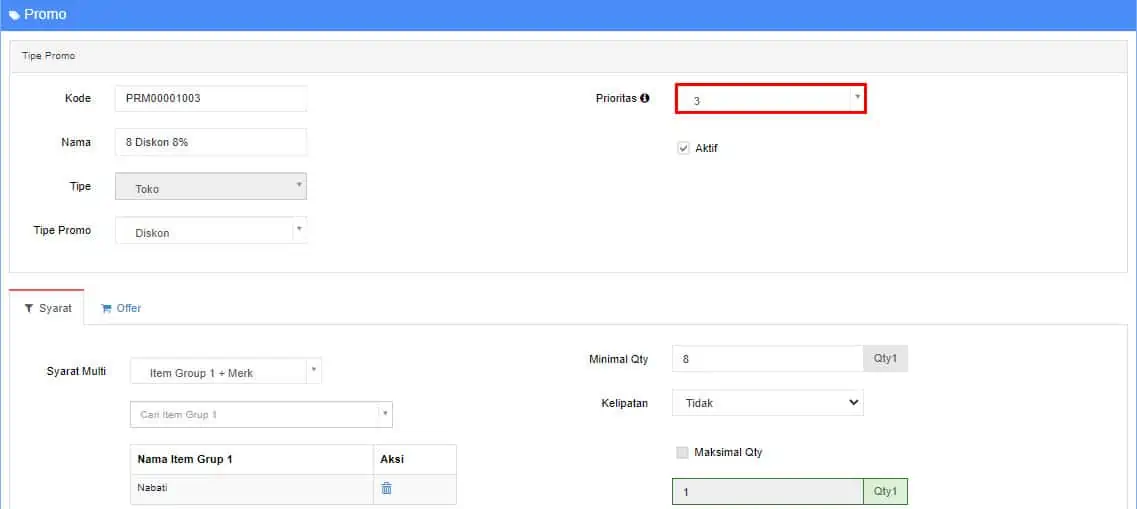The width and height of the screenshot is (1137, 509).
Task: Switch to the Syarat tab
Action: click(x=47, y=308)
